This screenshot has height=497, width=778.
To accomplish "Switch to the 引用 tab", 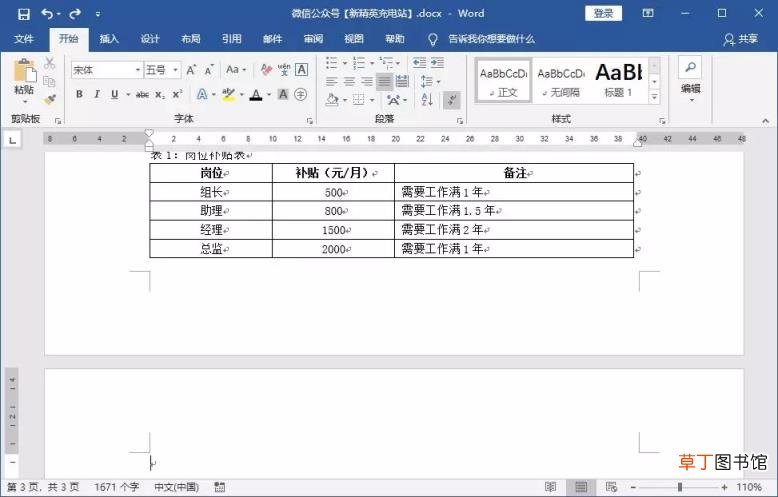I will tap(232, 39).
